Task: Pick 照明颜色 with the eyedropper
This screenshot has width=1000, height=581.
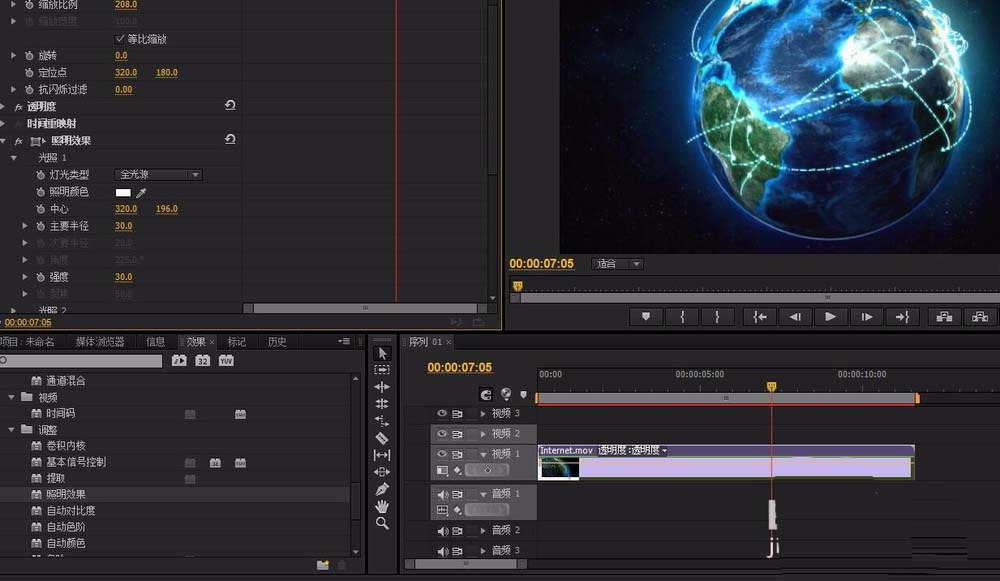Action: click(141, 192)
